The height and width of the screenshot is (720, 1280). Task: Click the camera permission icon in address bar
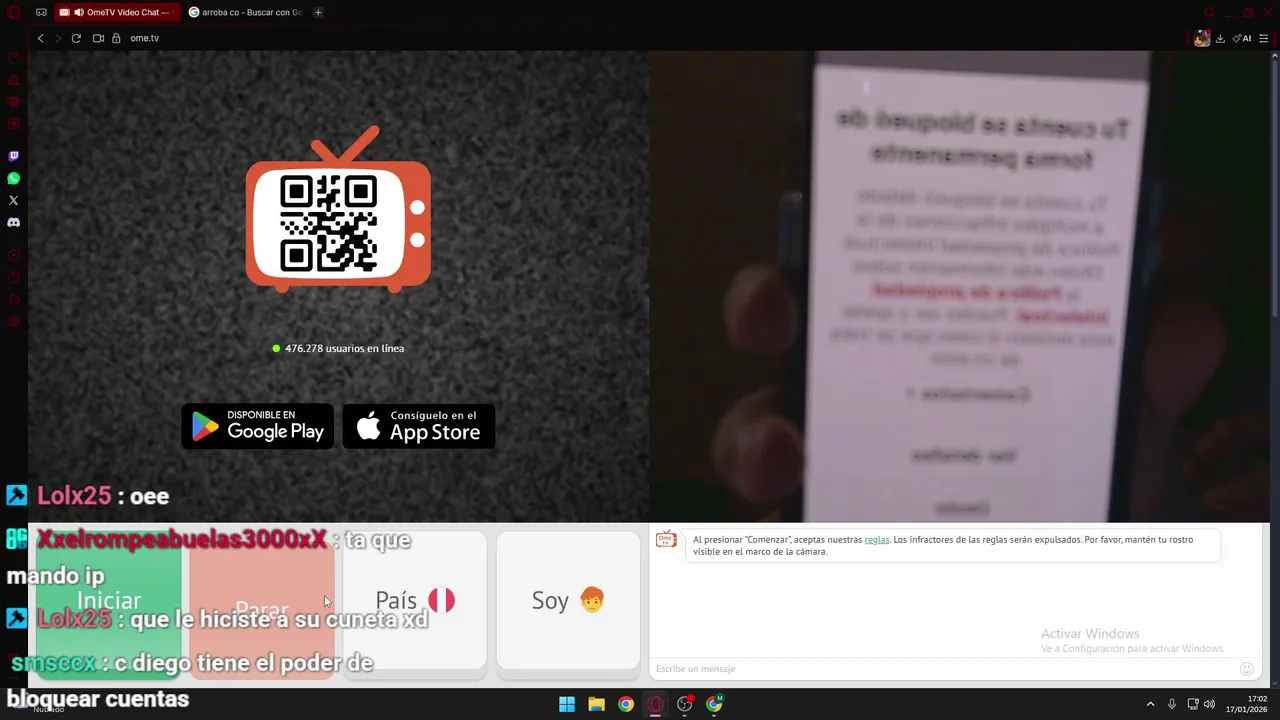click(x=98, y=38)
